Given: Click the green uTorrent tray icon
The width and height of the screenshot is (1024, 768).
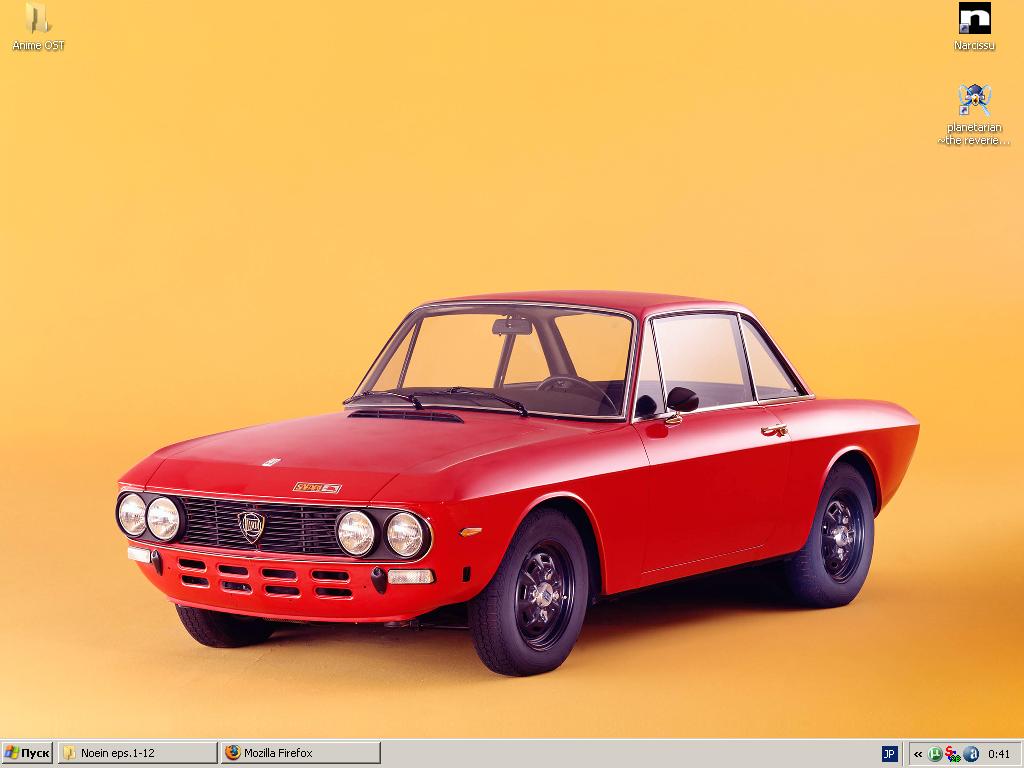Looking at the screenshot, I should pos(935,754).
